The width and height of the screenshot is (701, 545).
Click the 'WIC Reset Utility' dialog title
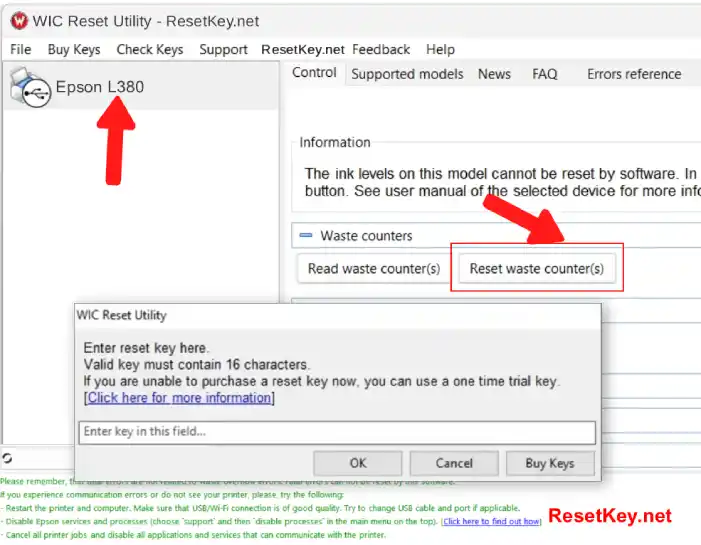121,315
